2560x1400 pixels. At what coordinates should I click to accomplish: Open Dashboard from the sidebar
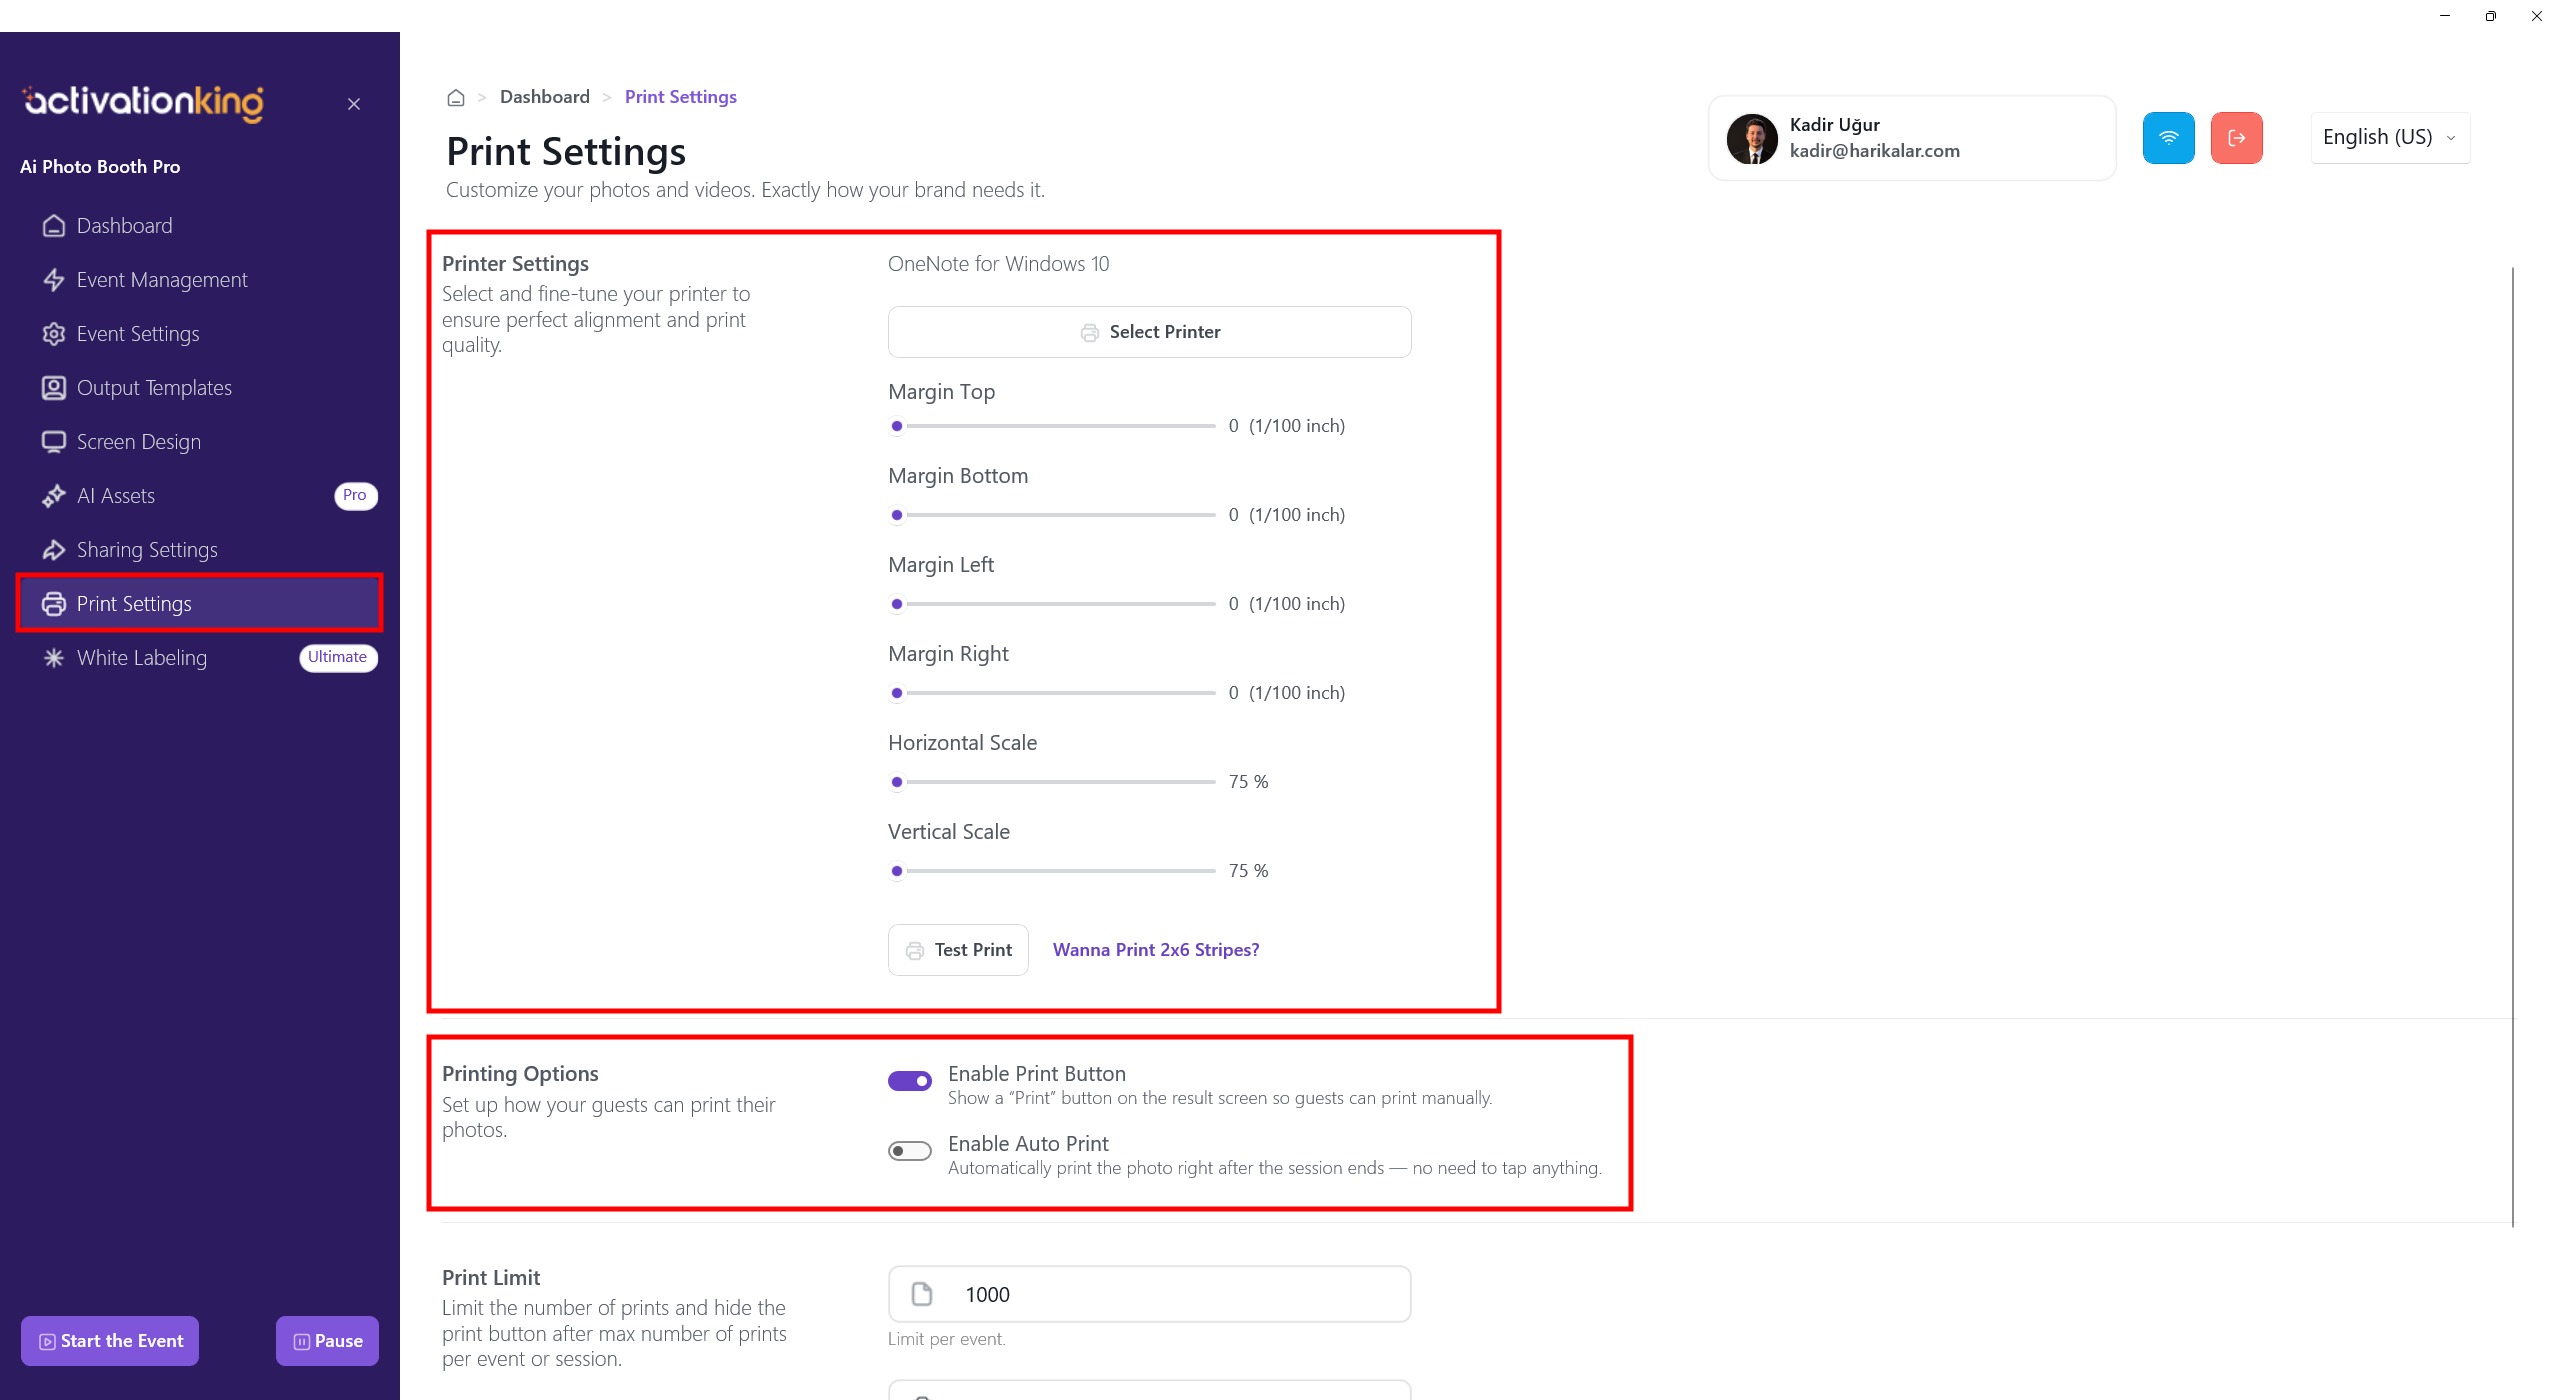[x=124, y=226]
